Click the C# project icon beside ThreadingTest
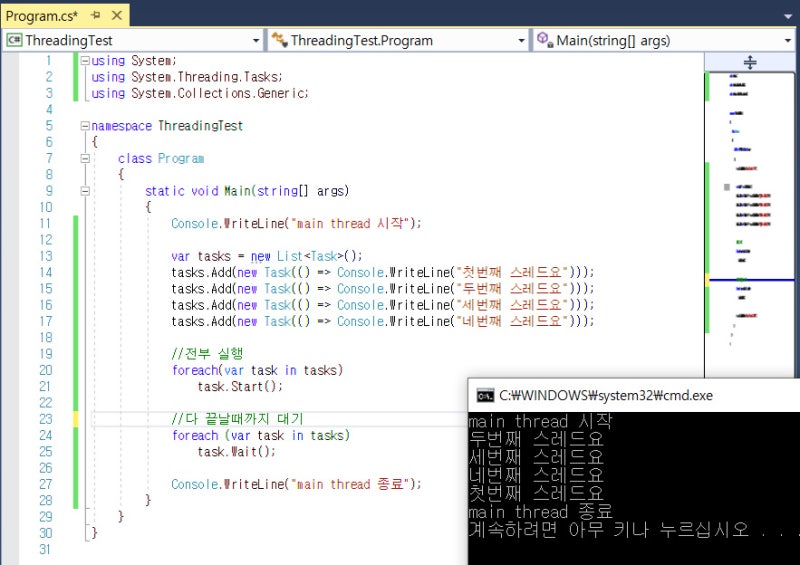800x565 pixels. tap(14, 41)
